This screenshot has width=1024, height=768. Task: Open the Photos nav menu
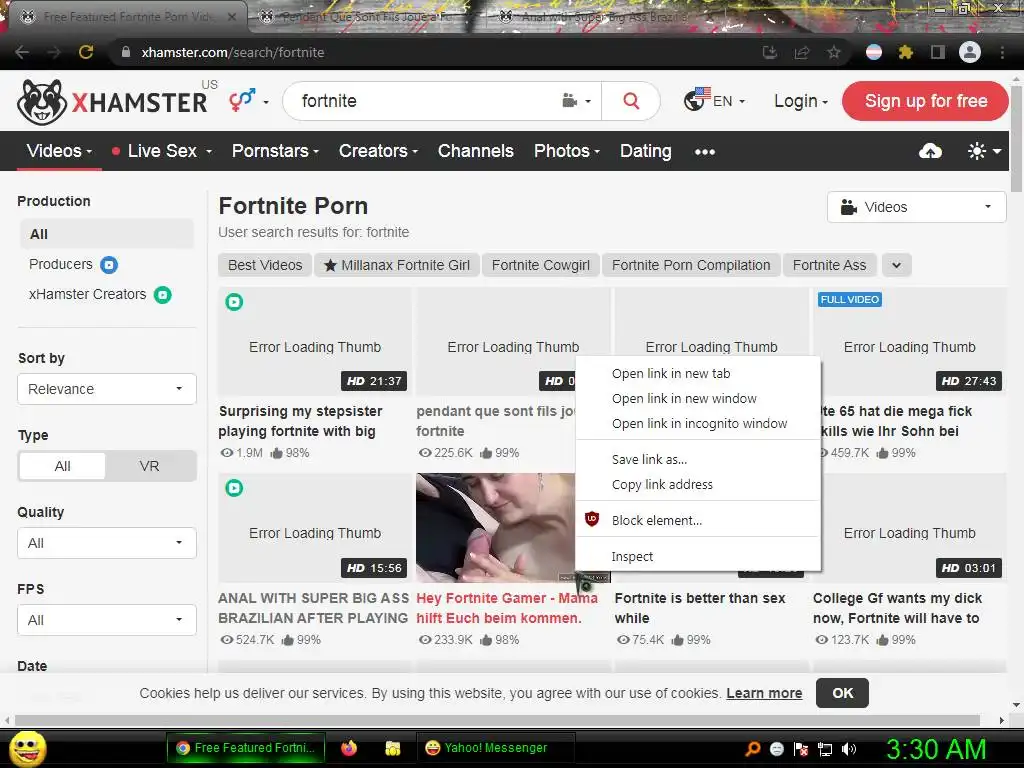pos(566,151)
